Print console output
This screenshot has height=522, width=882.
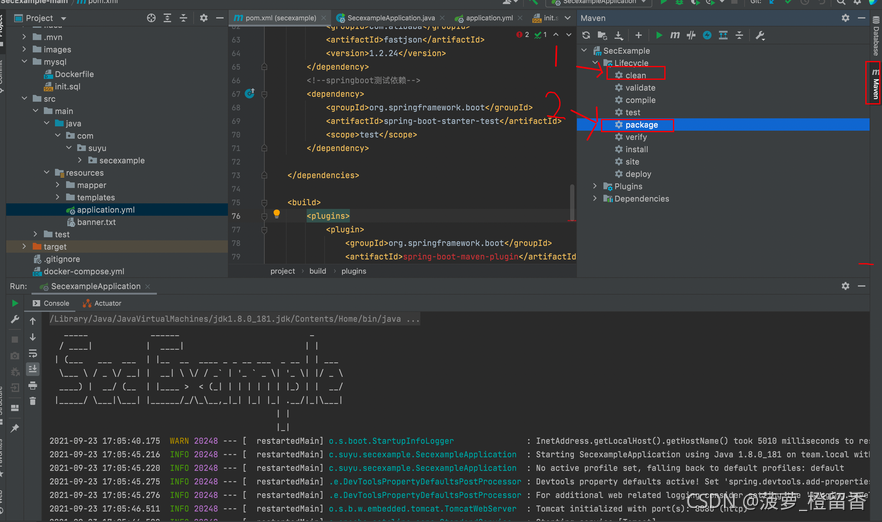[33, 385]
